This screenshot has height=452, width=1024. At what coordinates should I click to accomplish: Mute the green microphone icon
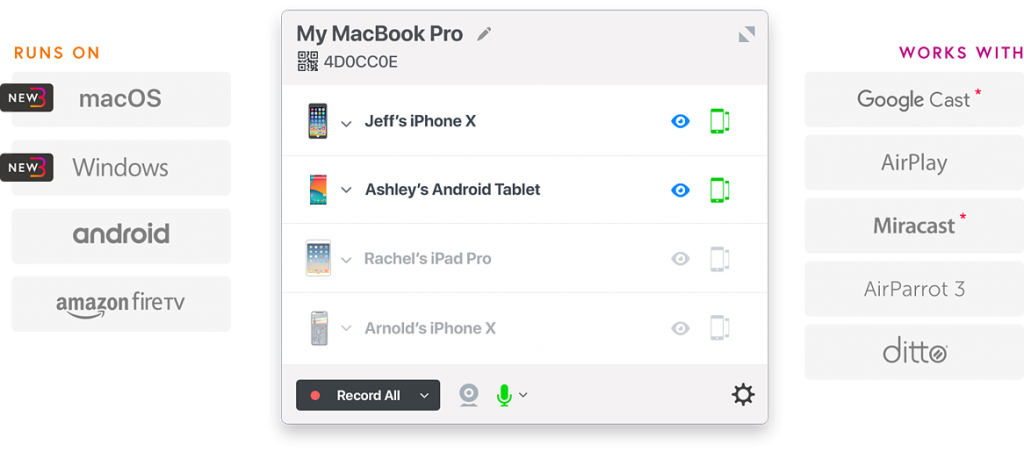tap(504, 395)
